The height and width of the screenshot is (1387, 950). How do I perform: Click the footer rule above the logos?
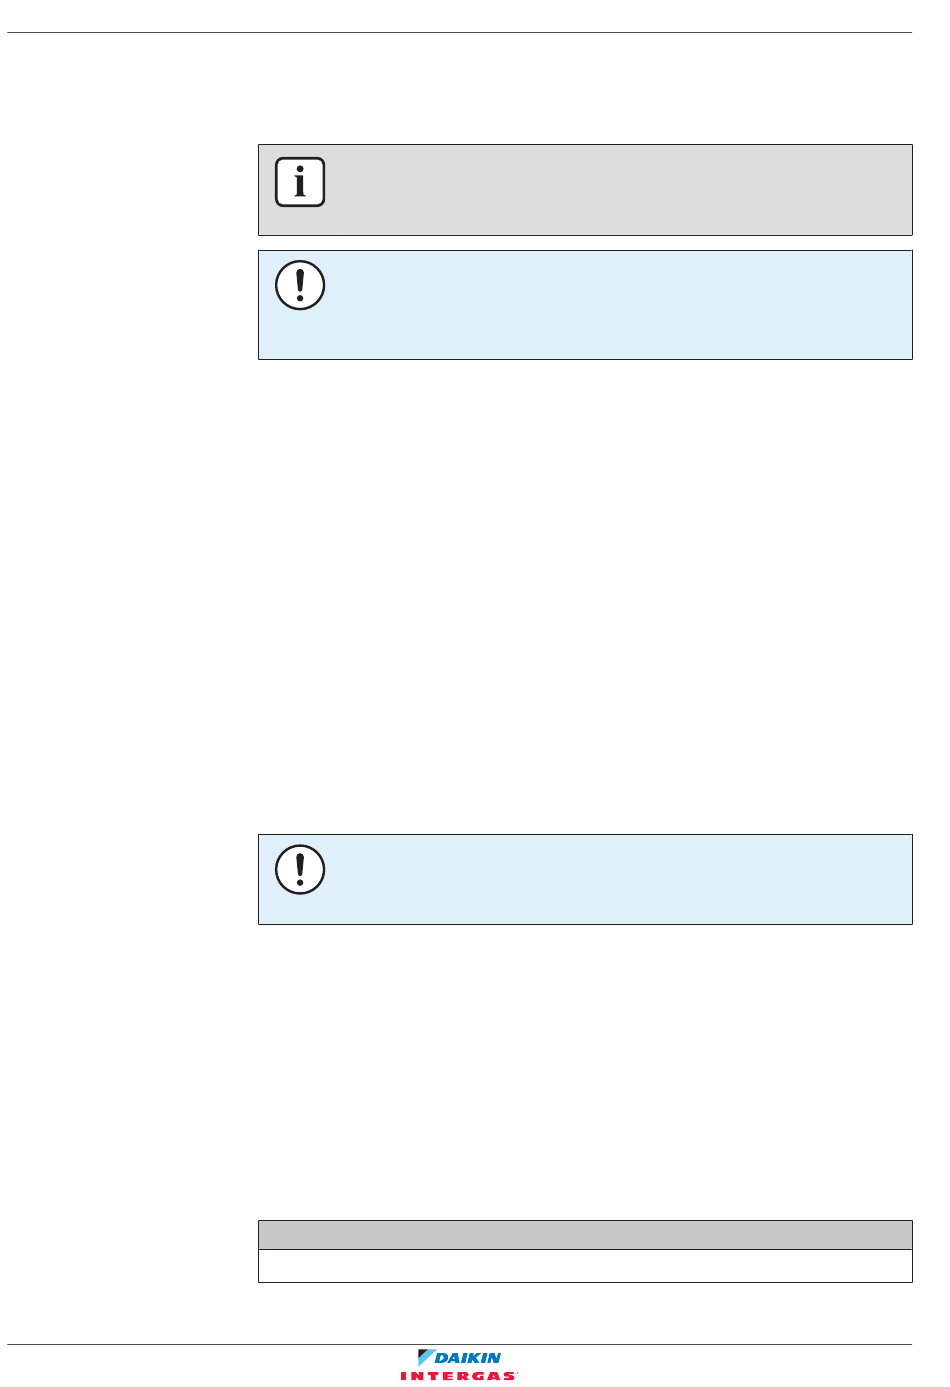pos(460,1345)
